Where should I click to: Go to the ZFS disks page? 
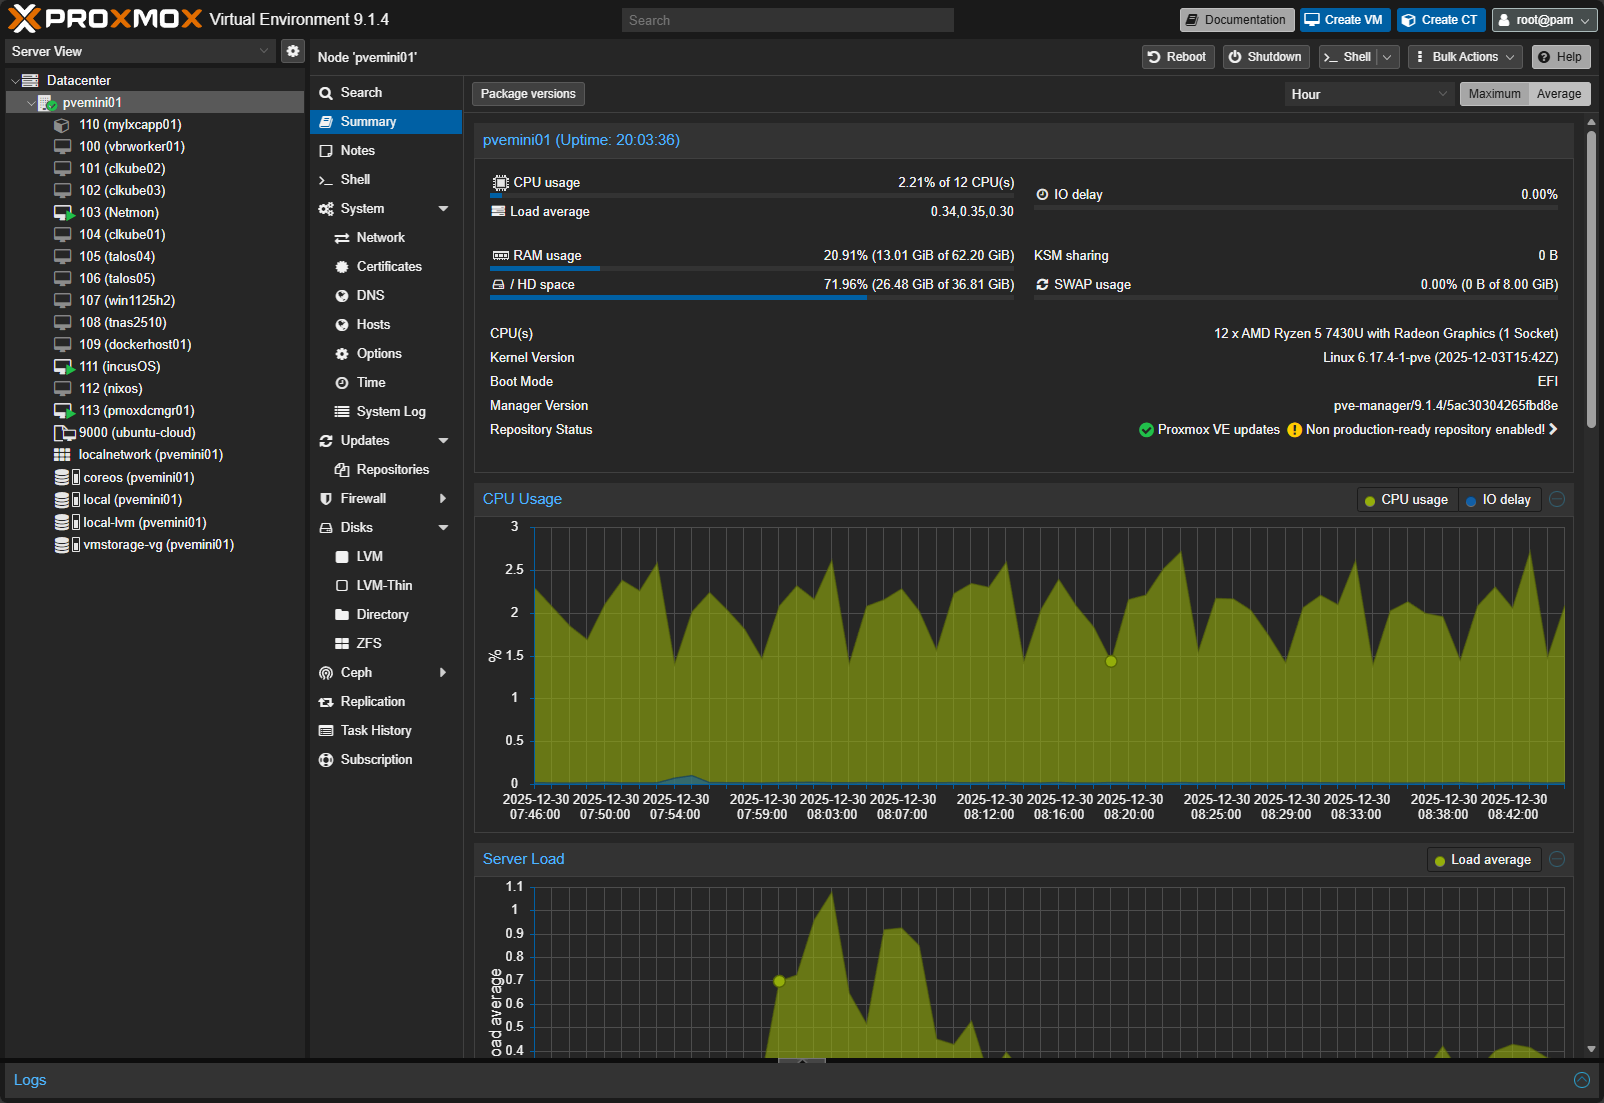368,644
